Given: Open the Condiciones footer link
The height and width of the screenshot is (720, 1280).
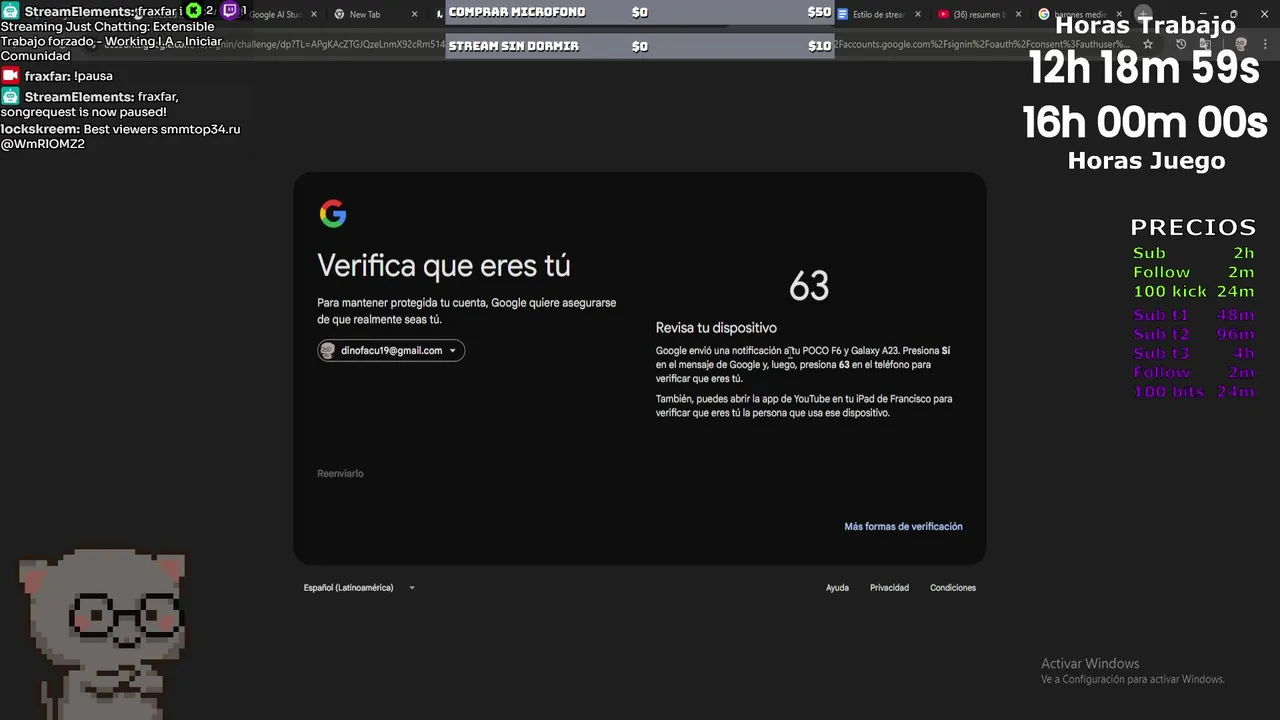Looking at the screenshot, I should pyautogui.click(x=953, y=587).
